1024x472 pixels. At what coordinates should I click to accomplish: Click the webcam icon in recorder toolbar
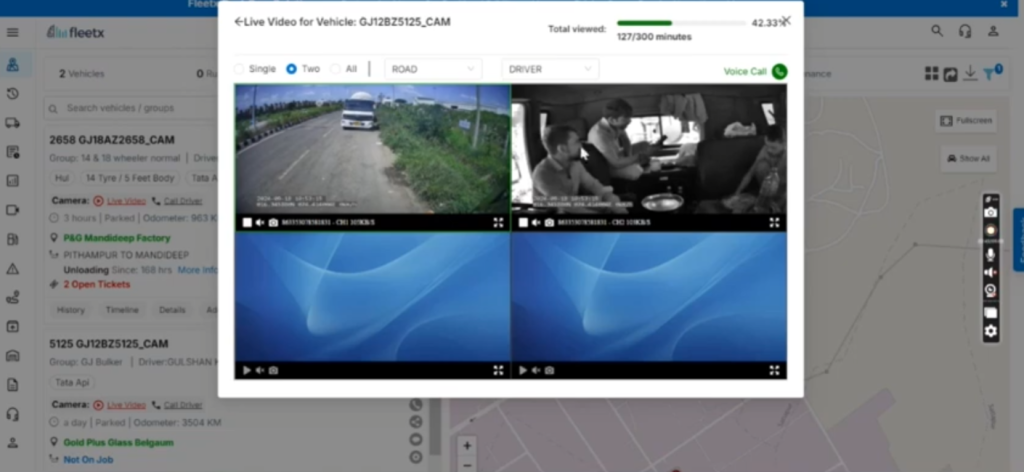click(991, 291)
